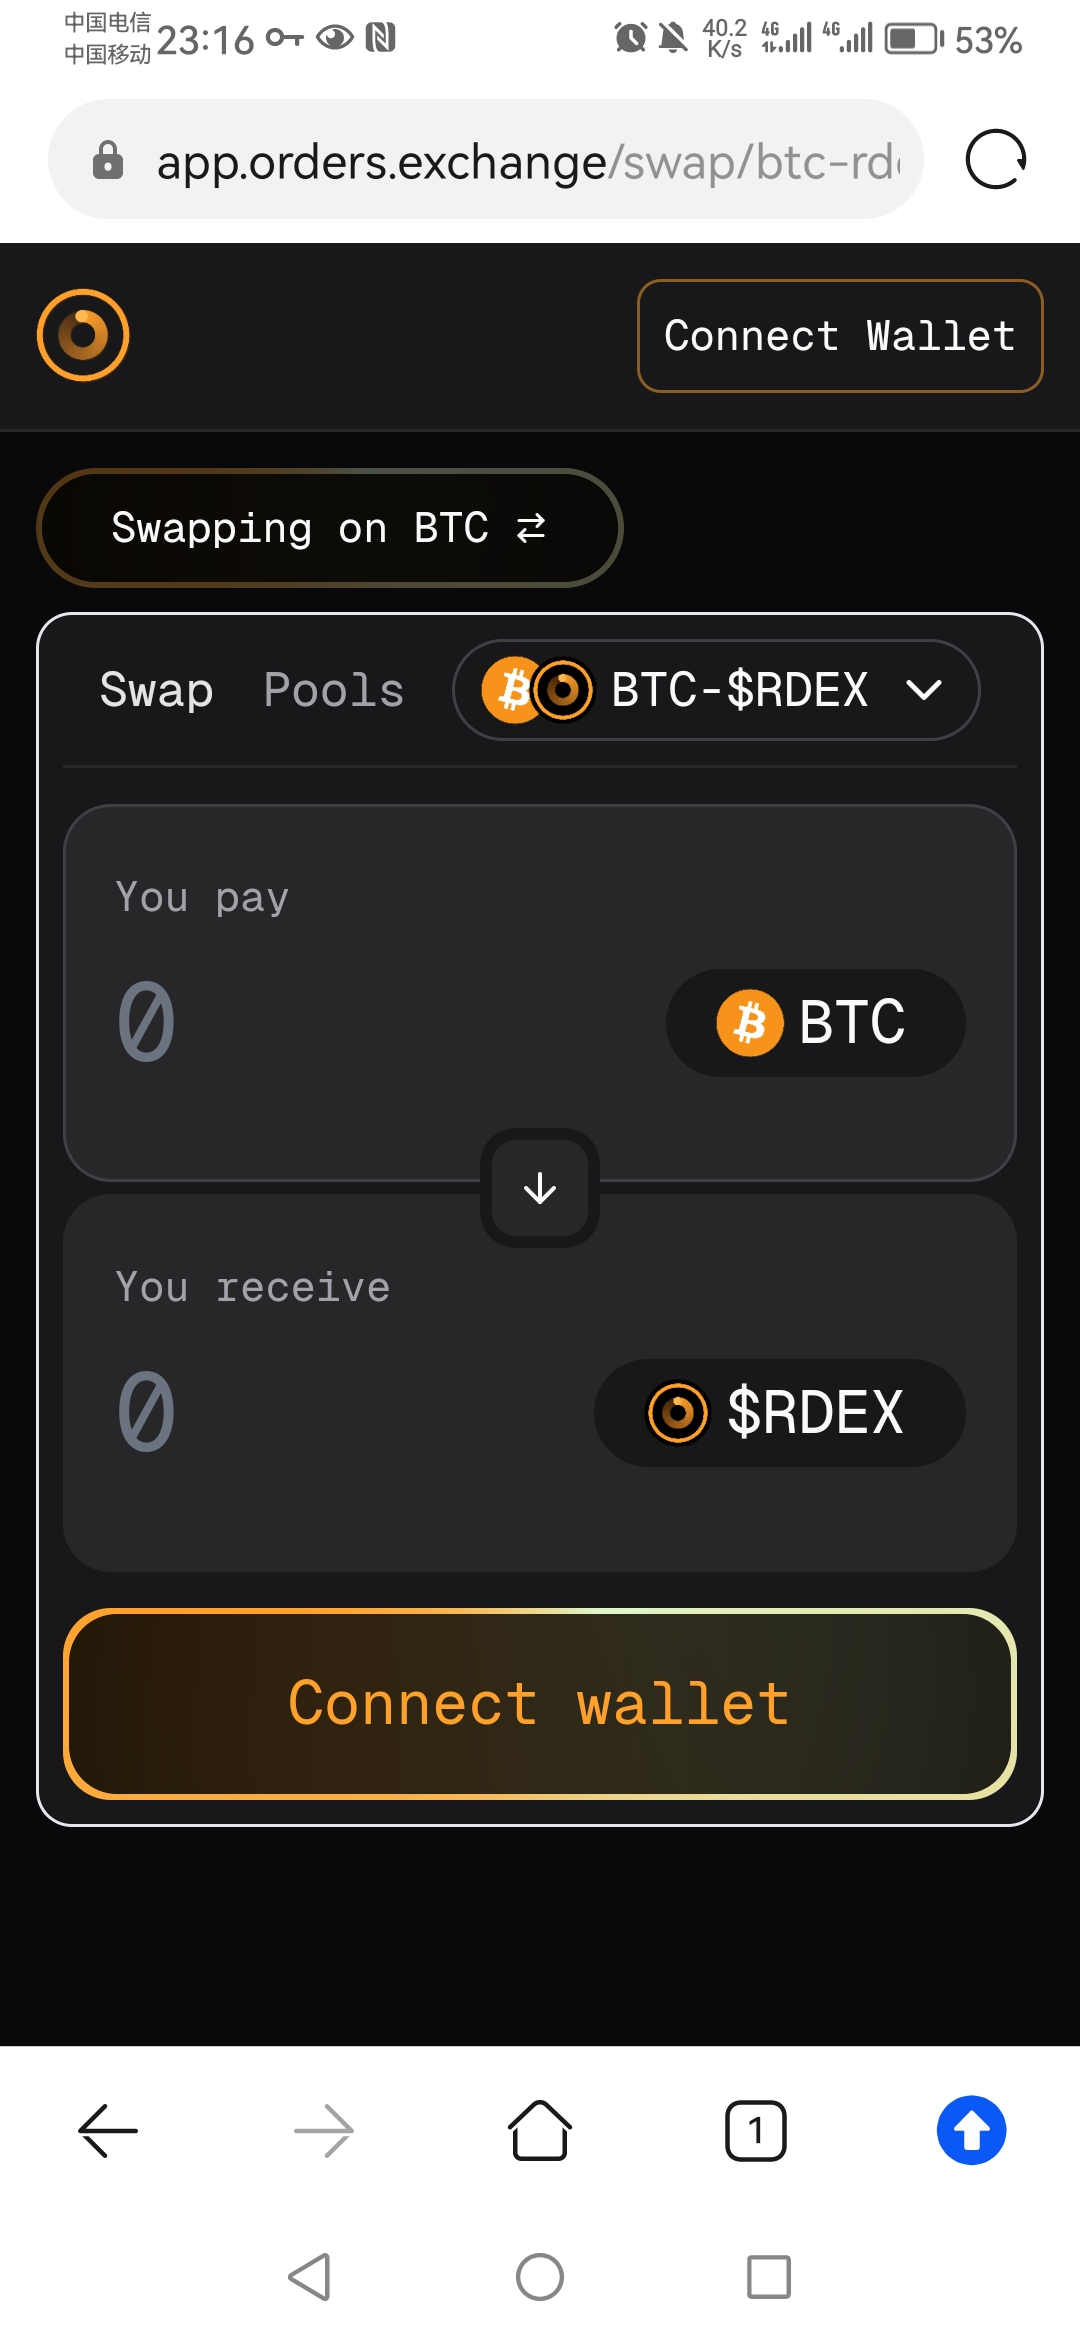Focus the You pay amount field
Screen dimensions: 1080x2340
[380, 1023]
